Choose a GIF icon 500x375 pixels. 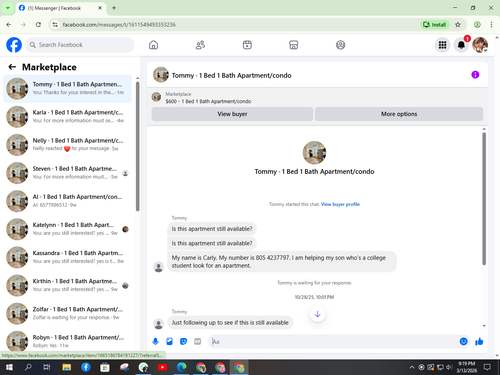point(198,341)
